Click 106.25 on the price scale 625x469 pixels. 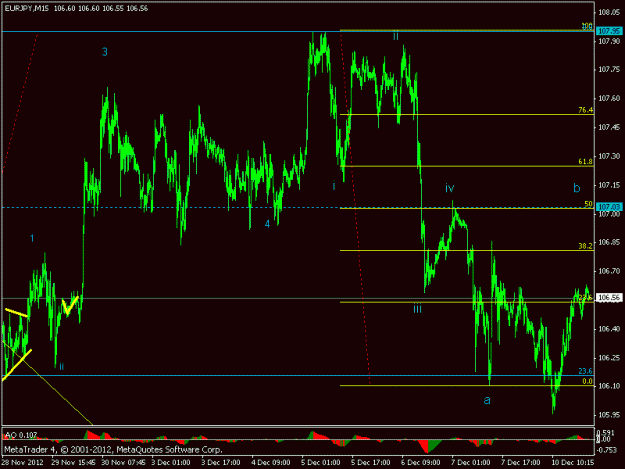609,357
